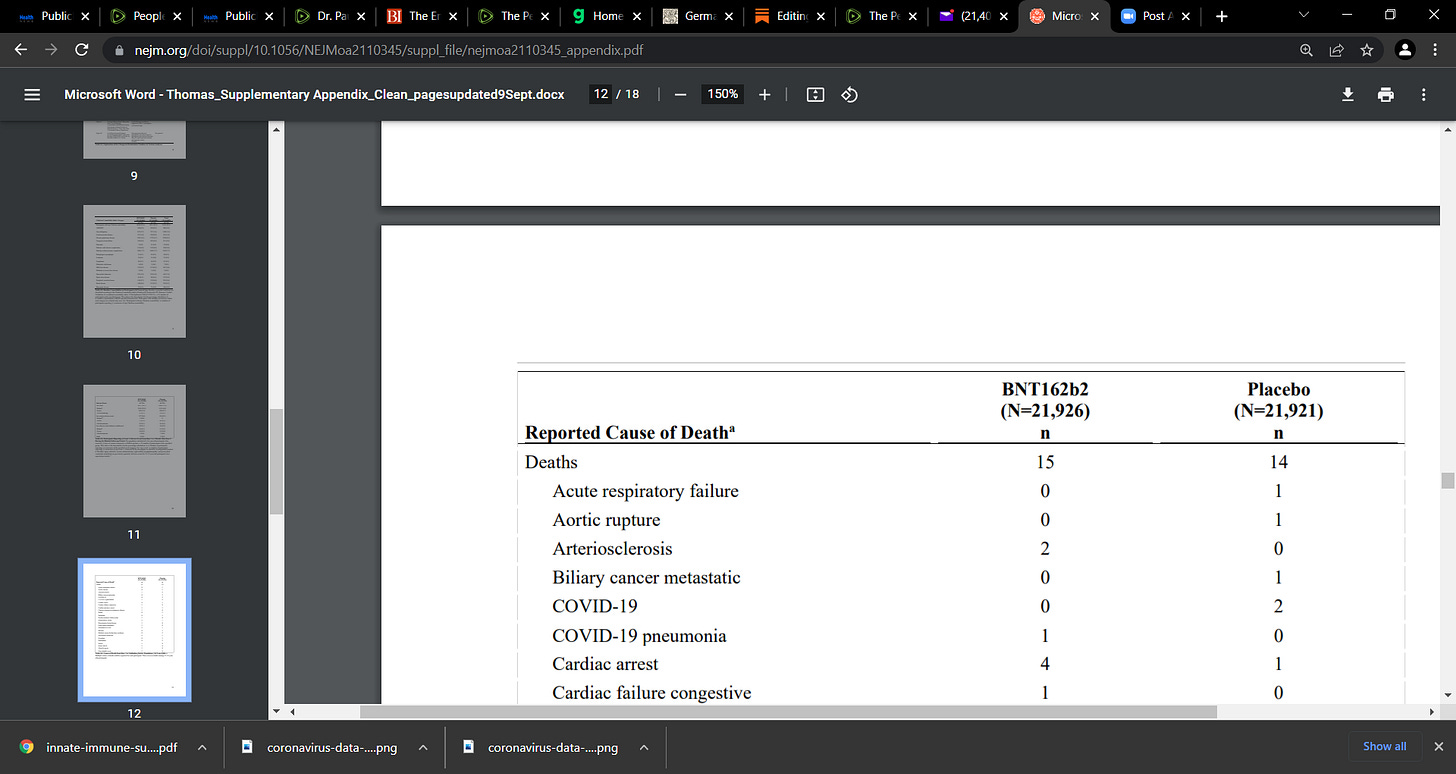
Task: Open a new browser tab
Action: coord(1221,16)
